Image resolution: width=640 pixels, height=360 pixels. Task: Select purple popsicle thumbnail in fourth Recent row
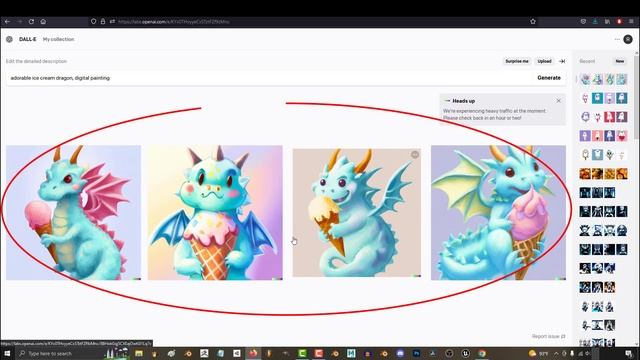coord(585,136)
